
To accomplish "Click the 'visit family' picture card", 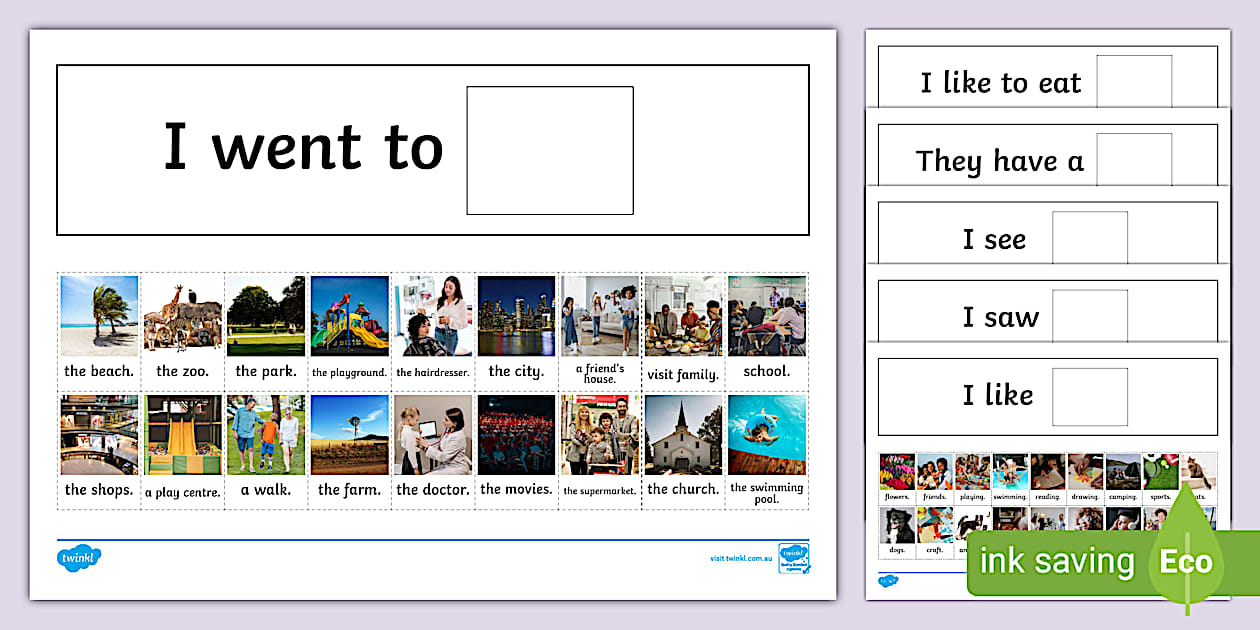I will (x=682, y=330).
